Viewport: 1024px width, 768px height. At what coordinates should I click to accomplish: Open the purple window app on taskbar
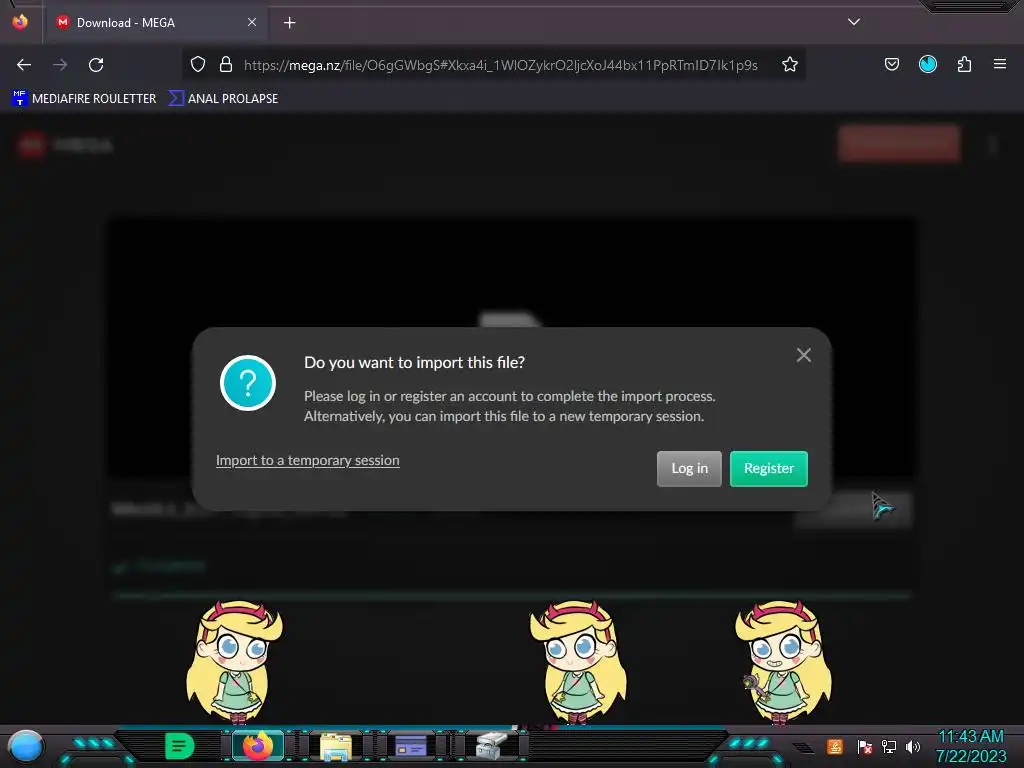tap(411, 745)
